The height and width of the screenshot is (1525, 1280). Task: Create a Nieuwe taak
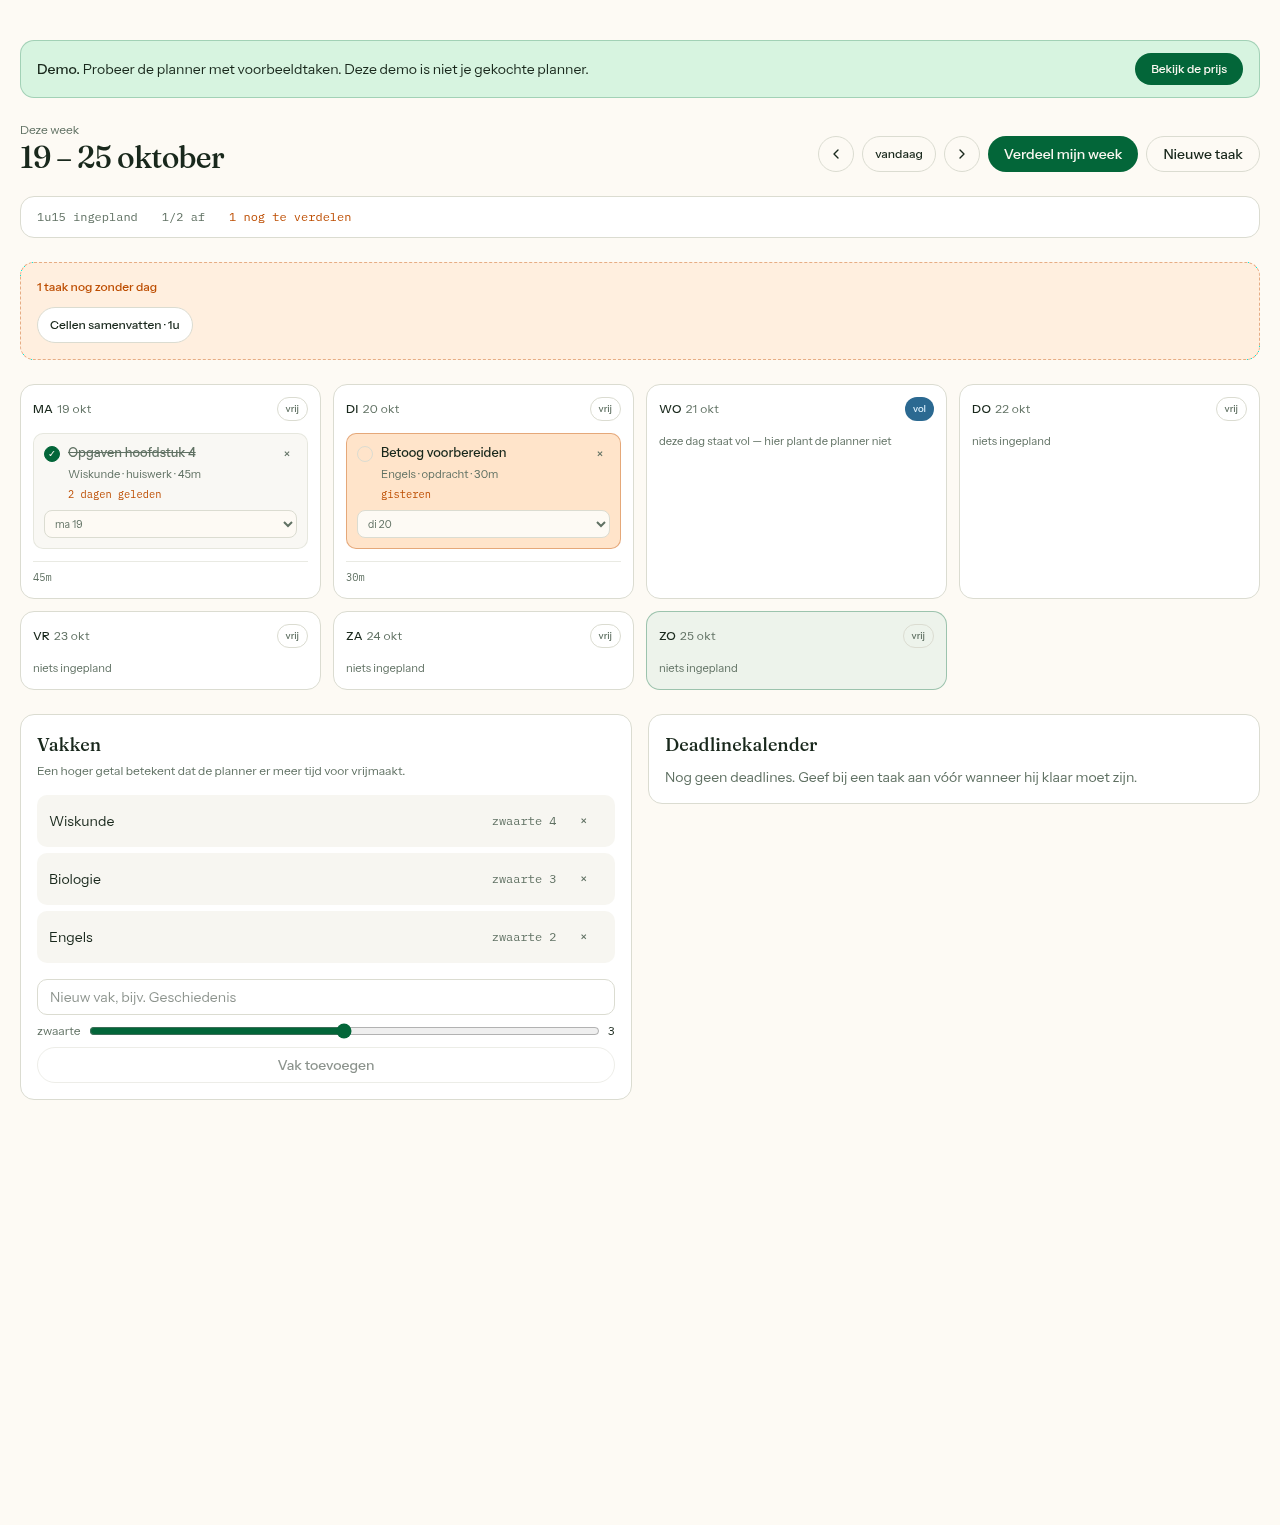[1203, 154]
